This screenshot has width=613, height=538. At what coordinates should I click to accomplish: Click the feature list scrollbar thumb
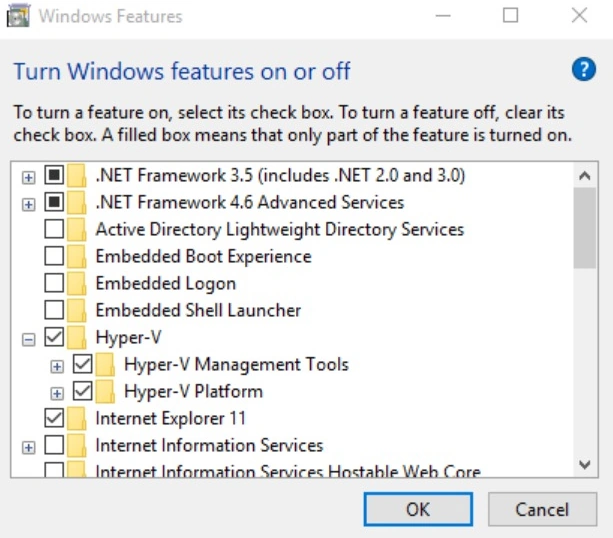pos(585,228)
